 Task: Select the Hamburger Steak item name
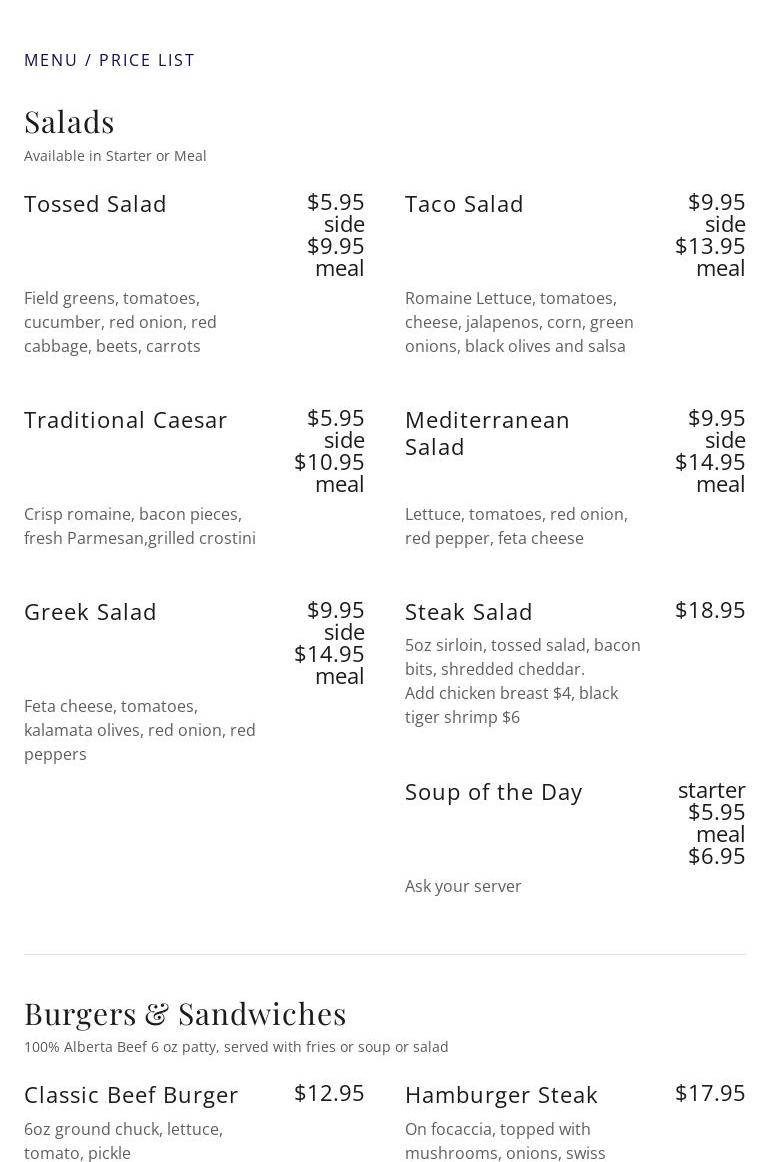click(x=501, y=1095)
